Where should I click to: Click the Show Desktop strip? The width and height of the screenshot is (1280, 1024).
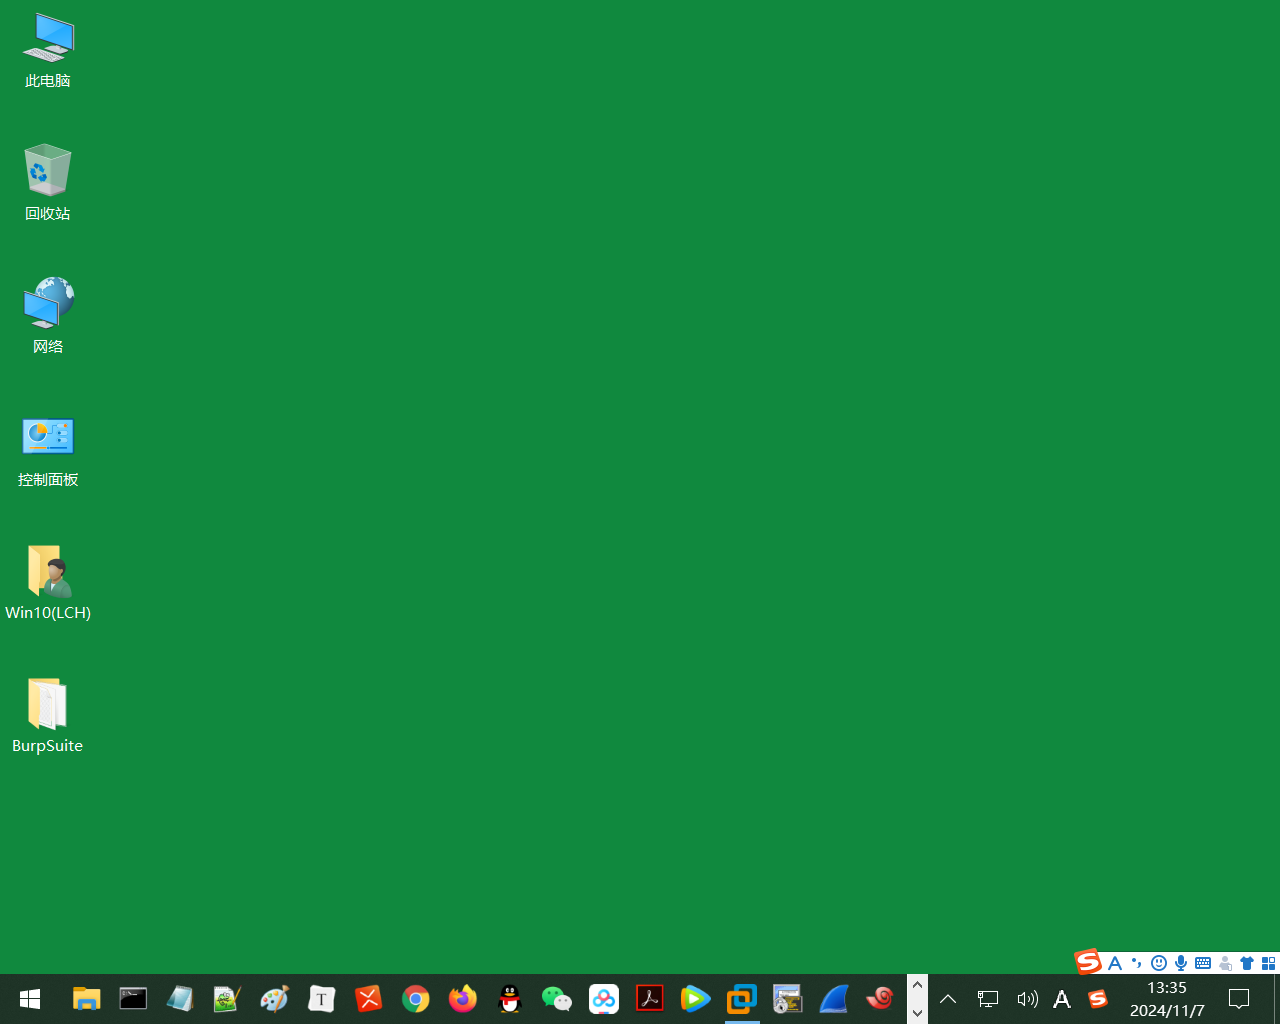(1277, 999)
